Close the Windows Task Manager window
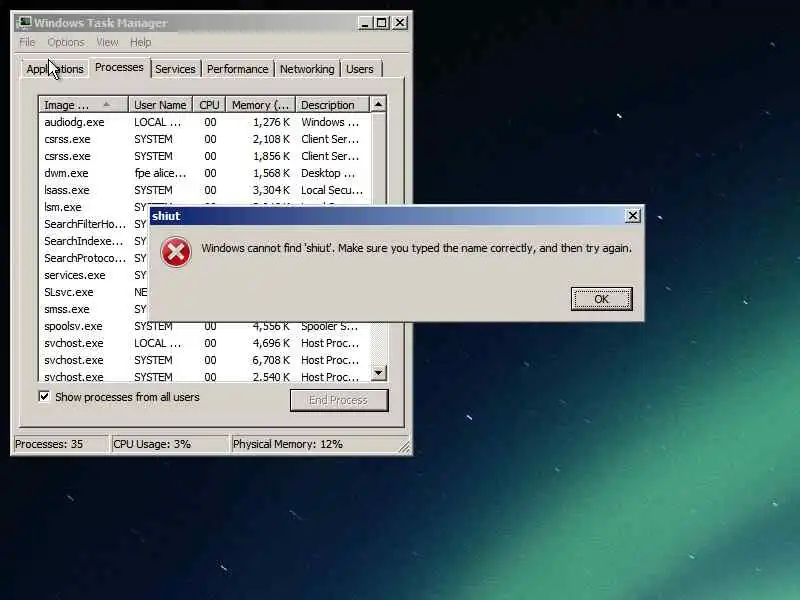The width and height of the screenshot is (800, 600). click(400, 23)
